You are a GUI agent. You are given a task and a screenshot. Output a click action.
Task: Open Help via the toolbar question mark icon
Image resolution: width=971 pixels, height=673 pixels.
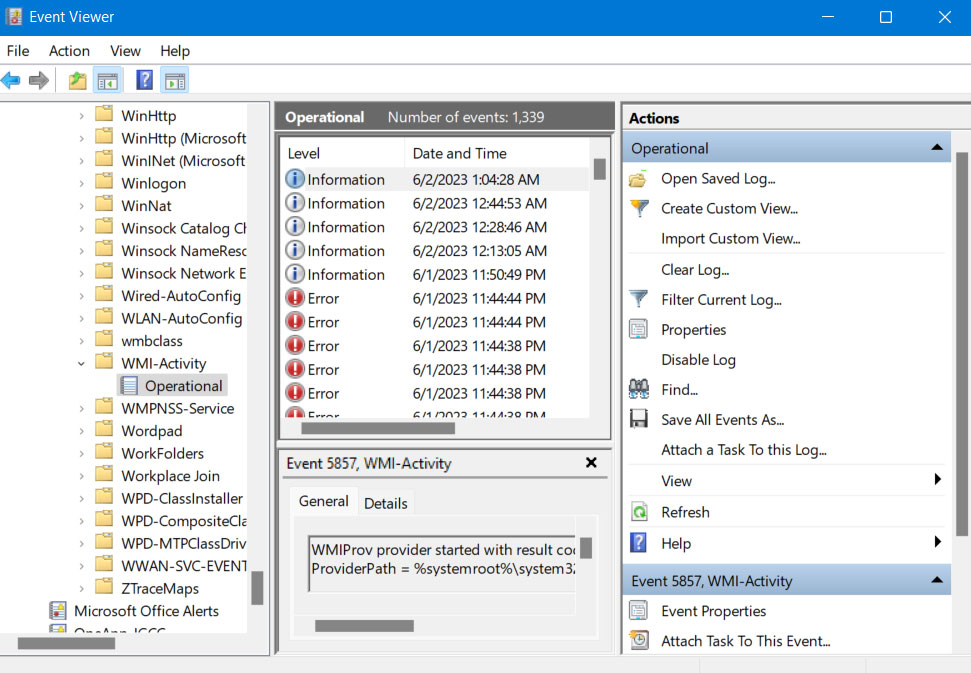pyautogui.click(x=144, y=80)
